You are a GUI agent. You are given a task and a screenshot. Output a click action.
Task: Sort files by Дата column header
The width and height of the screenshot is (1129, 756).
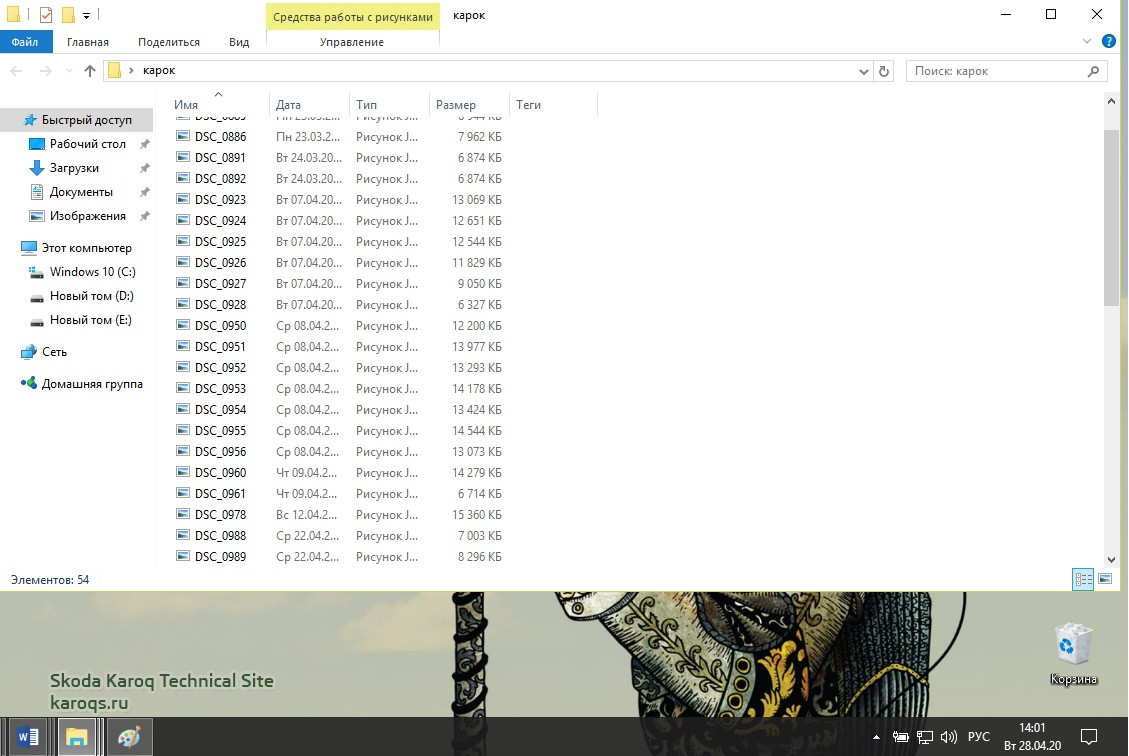click(x=289, y=105)
